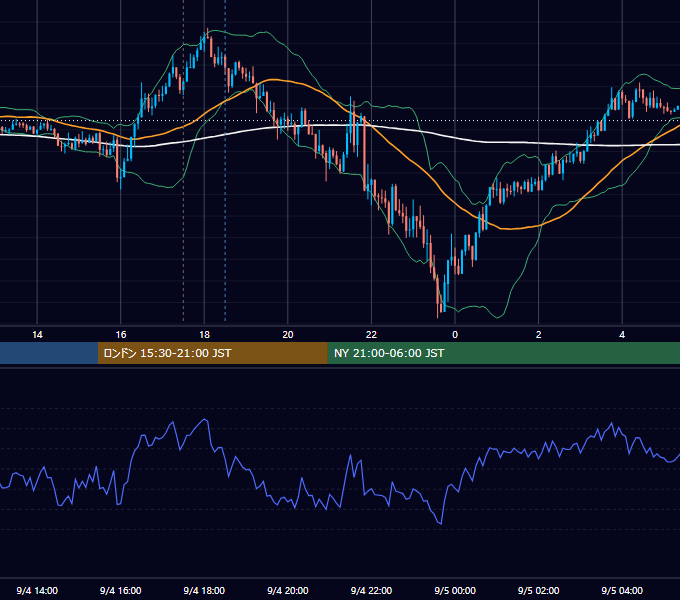Click the hour label 16 on price chart axis
Image resolution: width=680 pixels, height=600 pixels.
coord(121,335)
